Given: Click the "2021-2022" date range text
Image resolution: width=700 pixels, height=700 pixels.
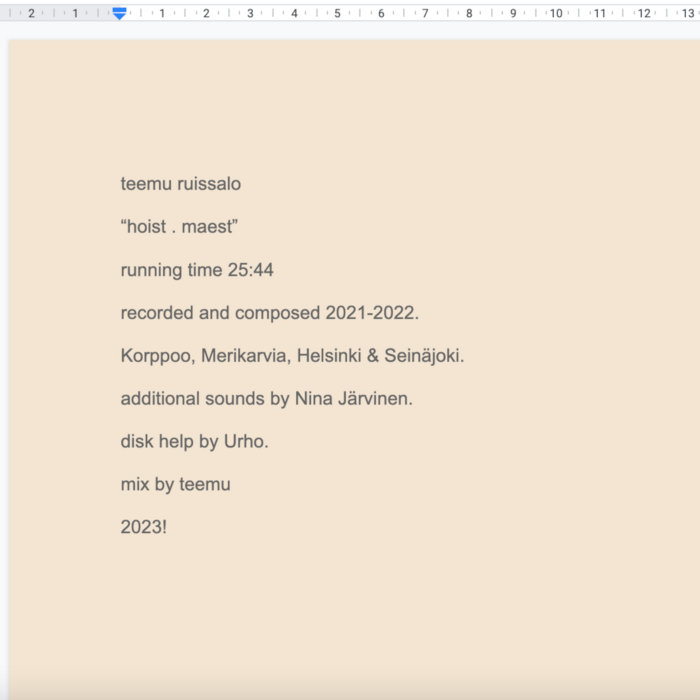Looking at the screenshot, I should coord(369,313).
